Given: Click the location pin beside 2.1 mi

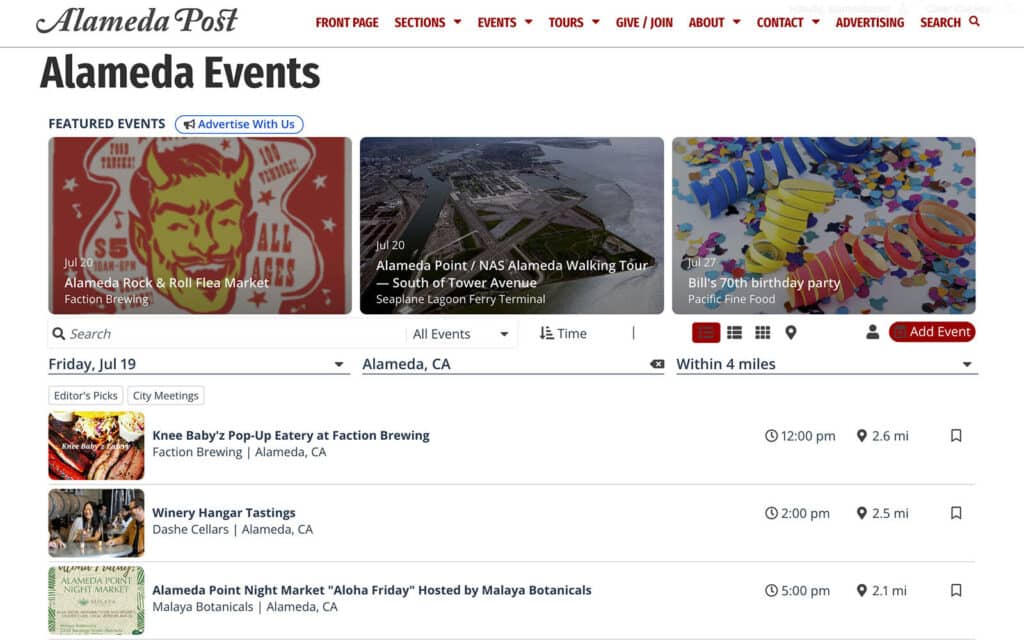Looking at the screenshot, I should pos(861,590).
